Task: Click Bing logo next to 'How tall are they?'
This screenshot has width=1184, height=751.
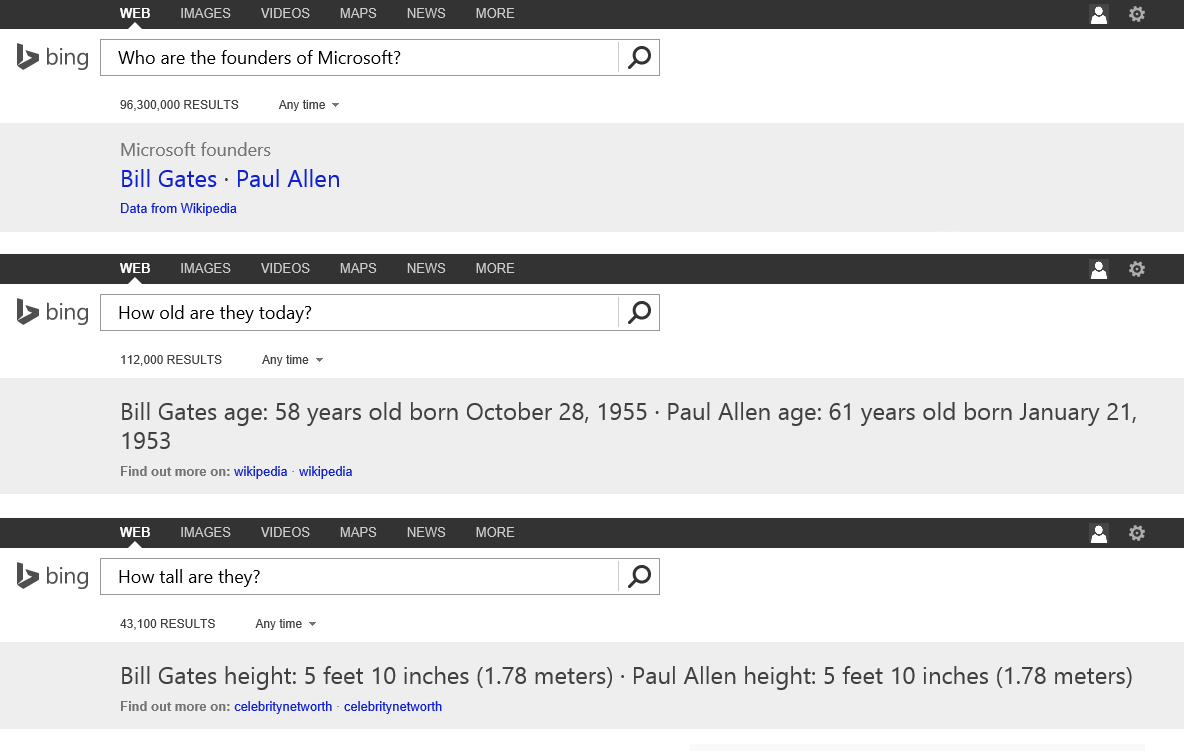Action: (53, 577)
